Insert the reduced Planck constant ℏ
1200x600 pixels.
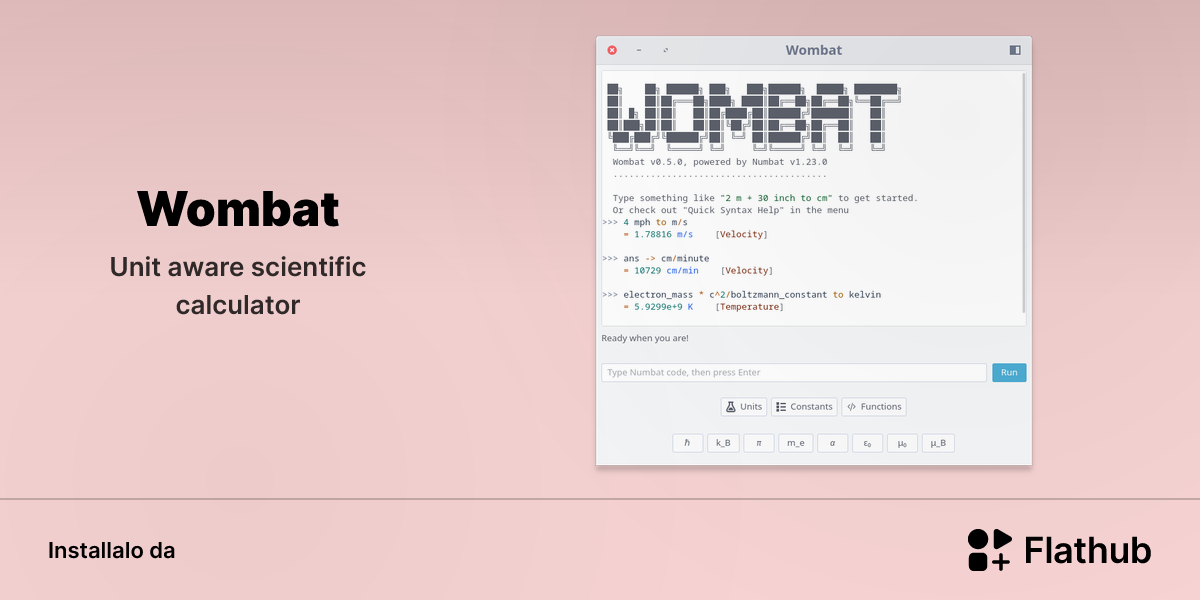click(687, 442)
